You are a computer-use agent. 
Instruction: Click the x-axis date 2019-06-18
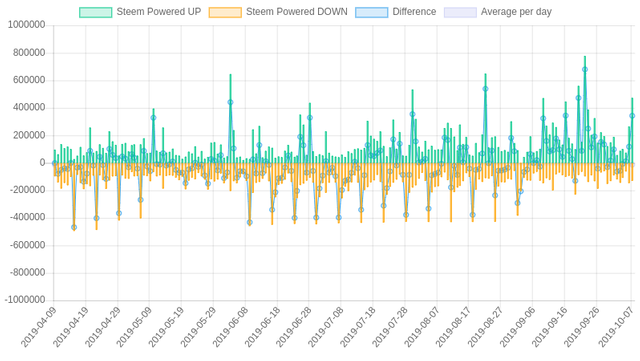pos(262,327)
